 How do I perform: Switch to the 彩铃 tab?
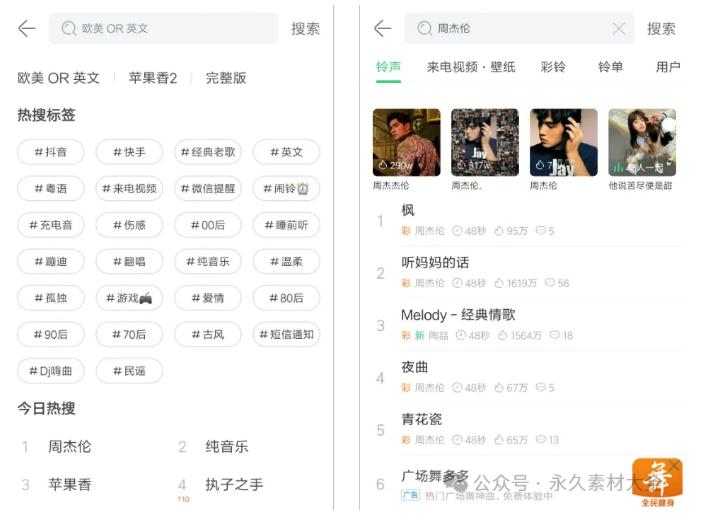(x=553, y=67)
